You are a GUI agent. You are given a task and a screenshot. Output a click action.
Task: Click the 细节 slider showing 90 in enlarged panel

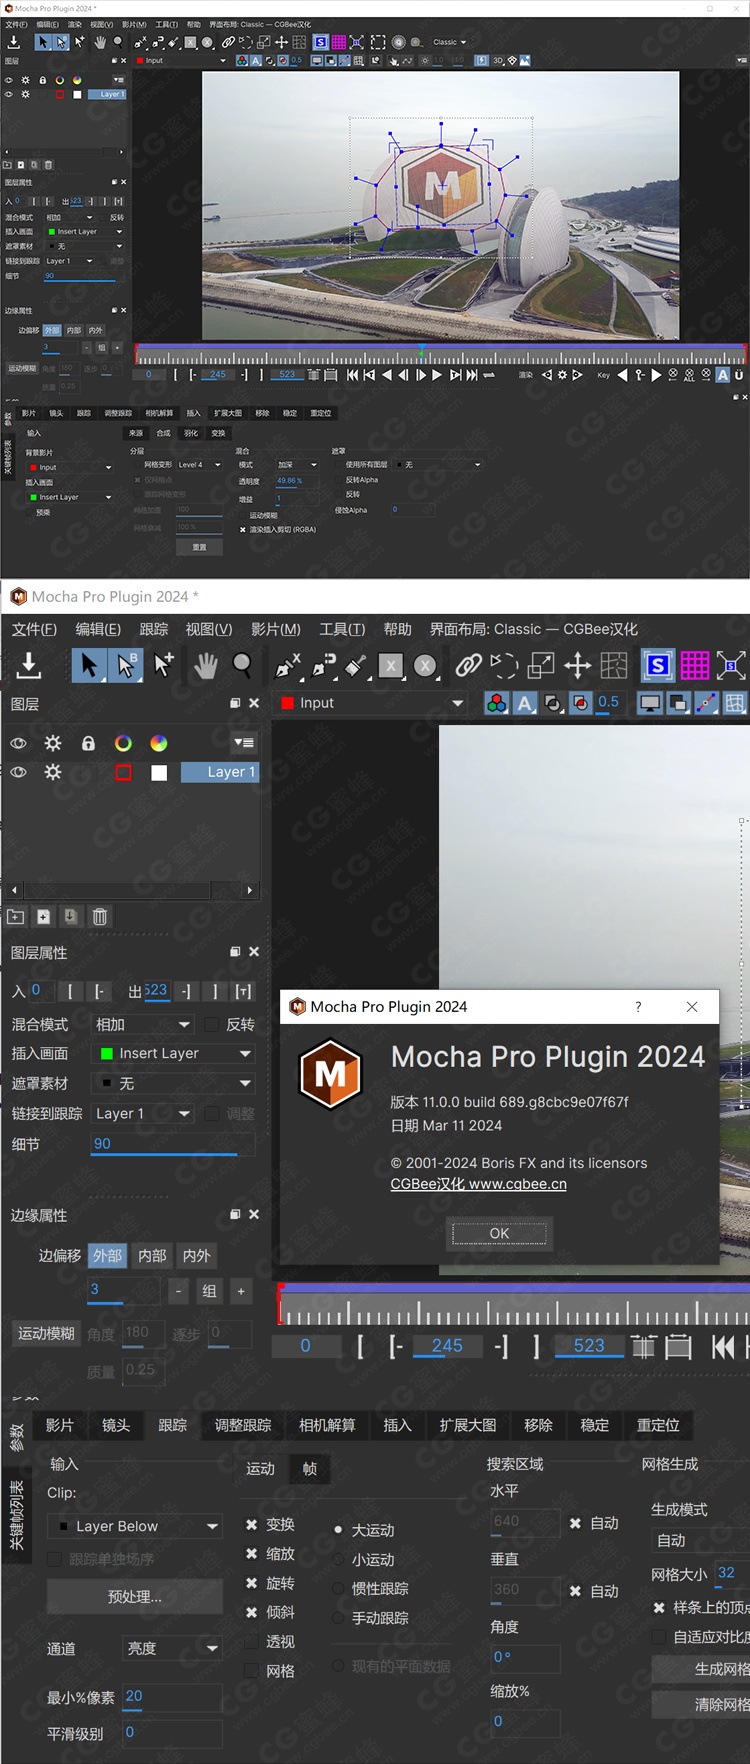coord(172,1144)
